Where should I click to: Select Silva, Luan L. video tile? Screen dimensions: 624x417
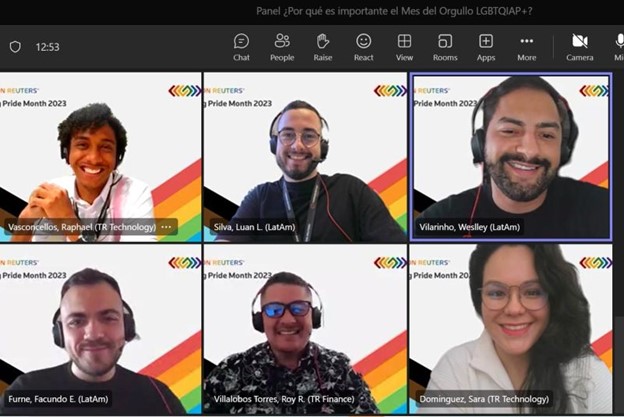coord(305,157)
